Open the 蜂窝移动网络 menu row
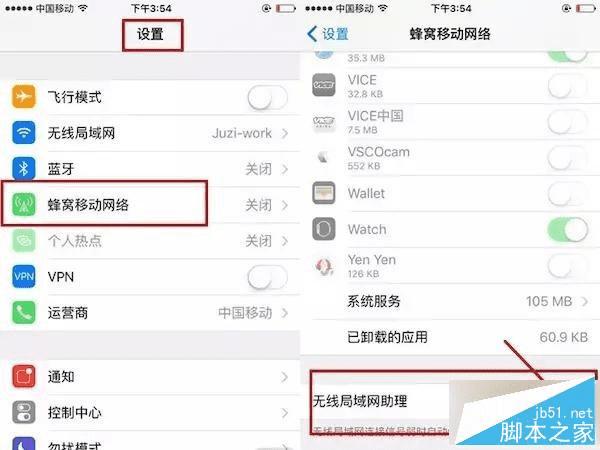 [x=150, y=205]
